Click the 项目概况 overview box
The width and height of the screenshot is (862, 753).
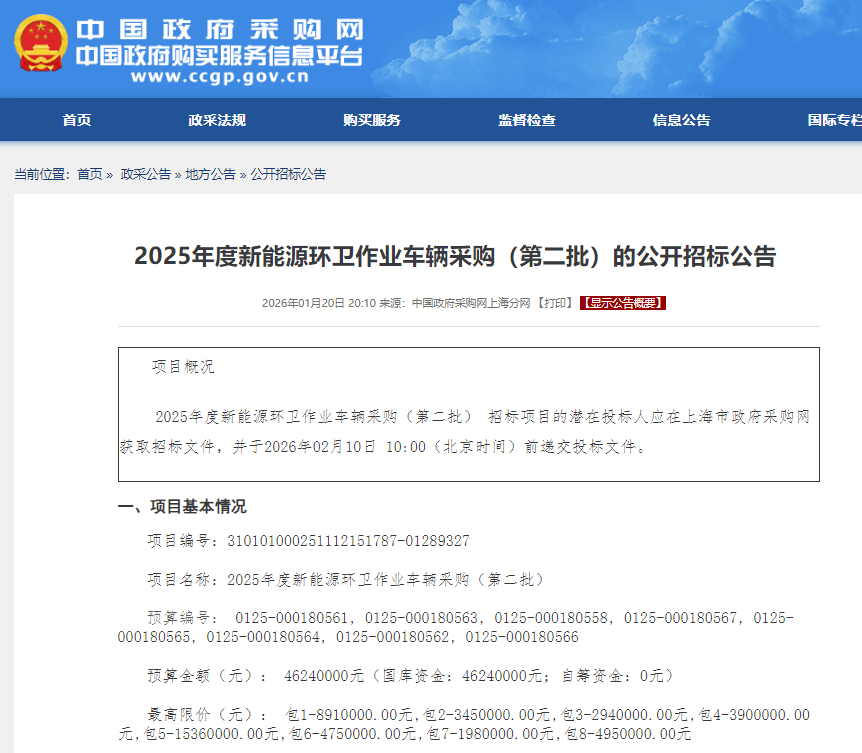click(x=468, y=414)
